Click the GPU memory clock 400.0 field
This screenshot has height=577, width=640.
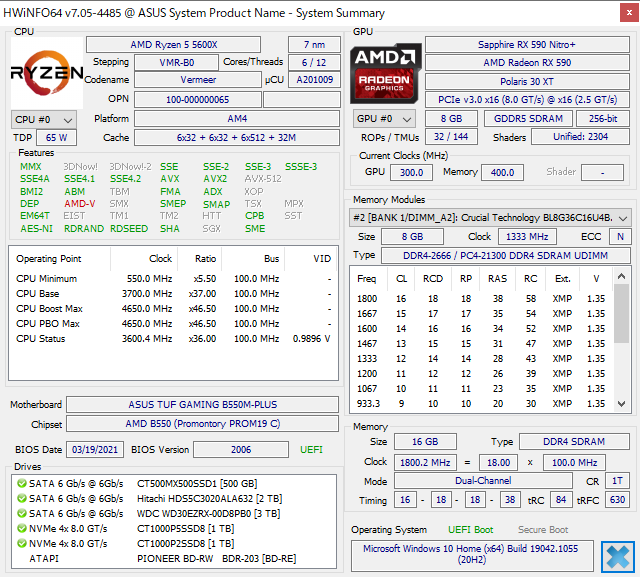coord(502,173)
